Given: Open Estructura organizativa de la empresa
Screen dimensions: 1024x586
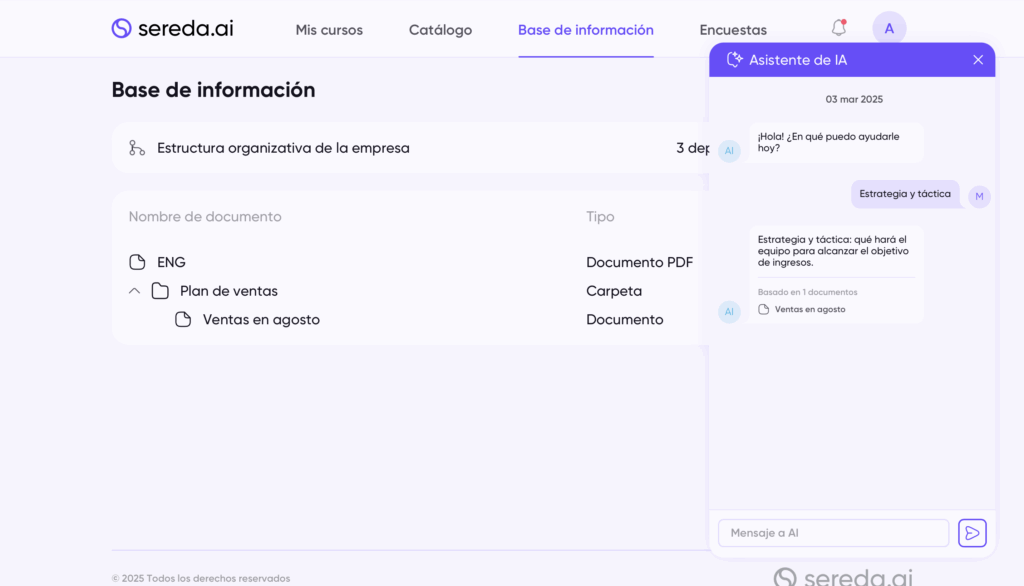Looking at the screenshot, I should point(283,148).
